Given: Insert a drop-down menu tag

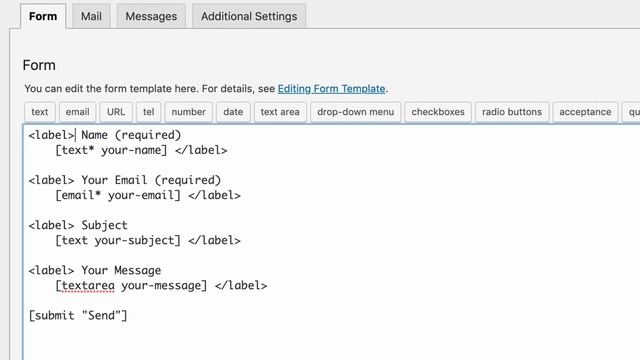Looking at the screenshot, I should (x=356, y=112).
